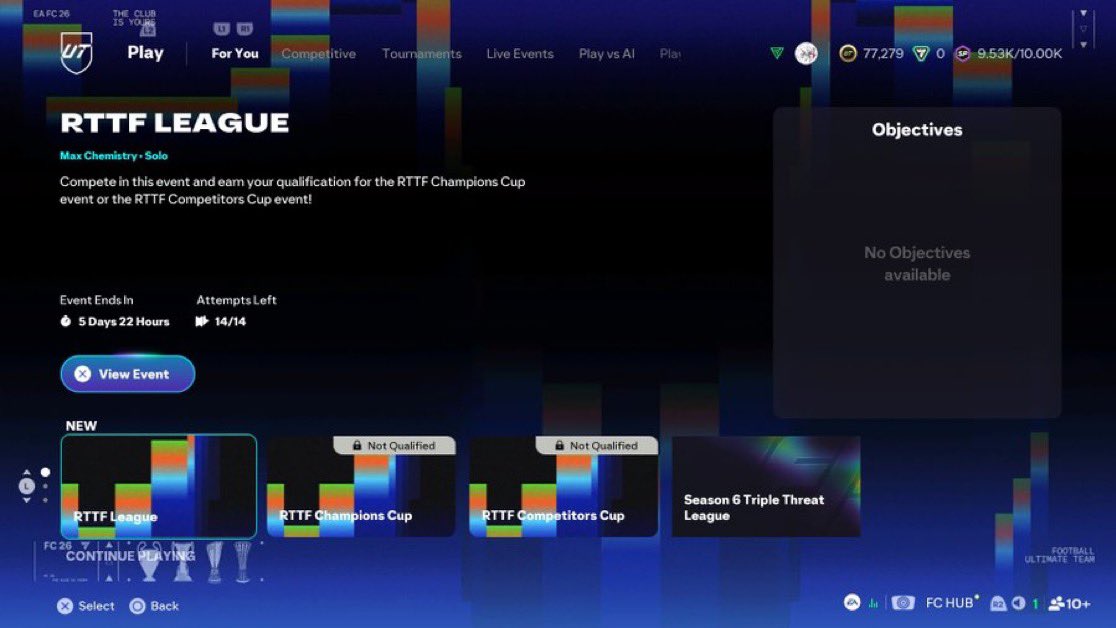Click the green connection bars icon
This screenshot has width=1116, height=628.
pyautogui.click(x=873, y=604)
